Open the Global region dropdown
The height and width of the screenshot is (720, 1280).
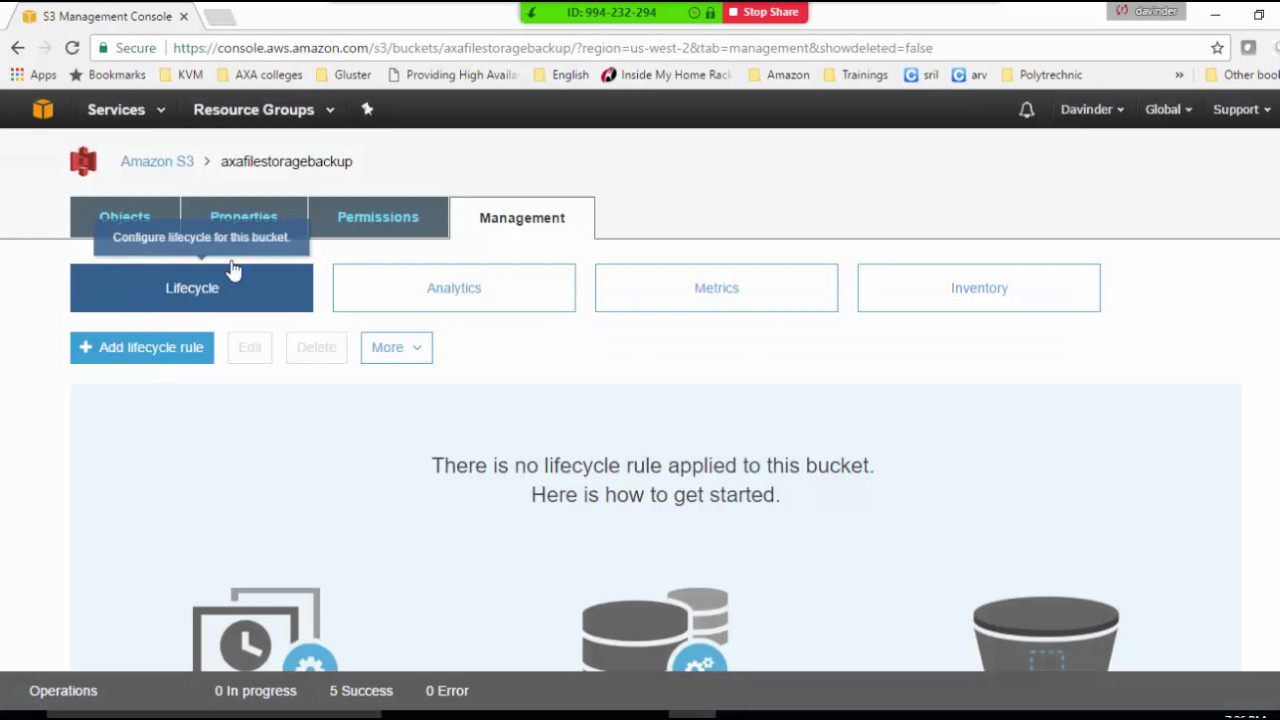(1168, 110)
